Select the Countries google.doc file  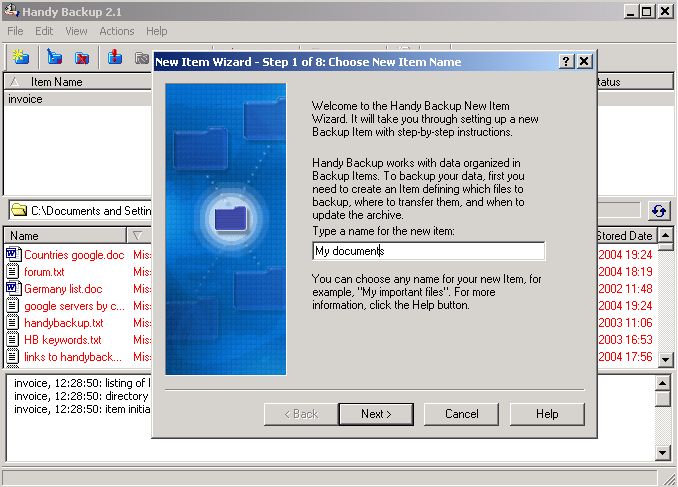74,255
